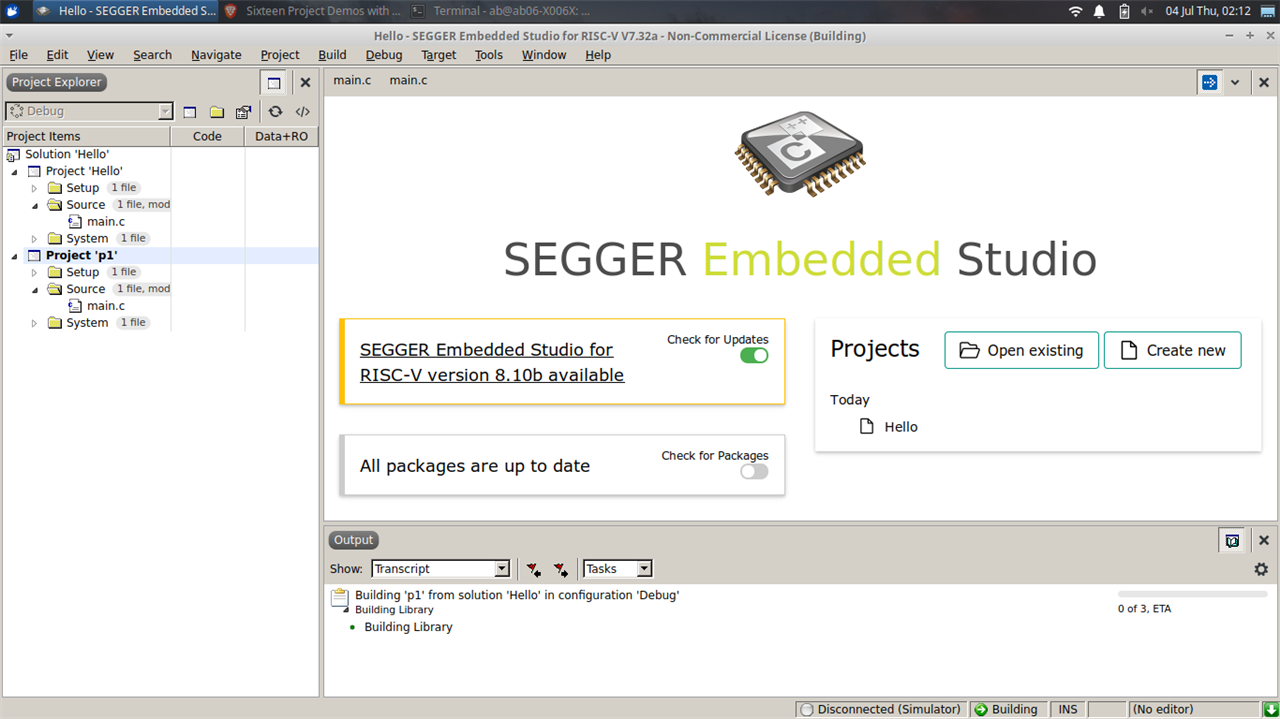
Task: Open the project options icon in explorer toolbar
Action: (243, 112)
